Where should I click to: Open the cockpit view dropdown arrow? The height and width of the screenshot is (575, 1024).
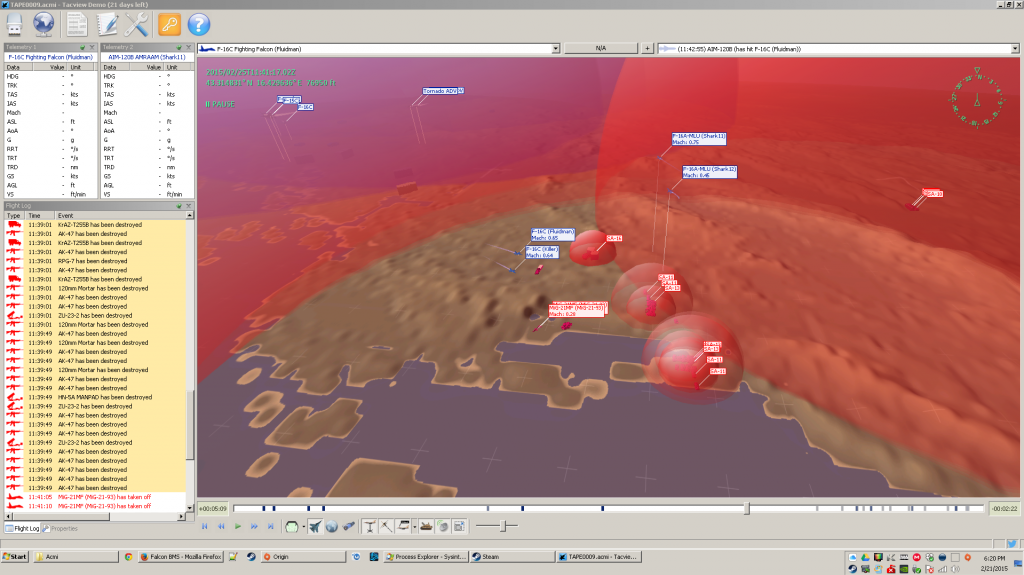(x=303, y=527)
